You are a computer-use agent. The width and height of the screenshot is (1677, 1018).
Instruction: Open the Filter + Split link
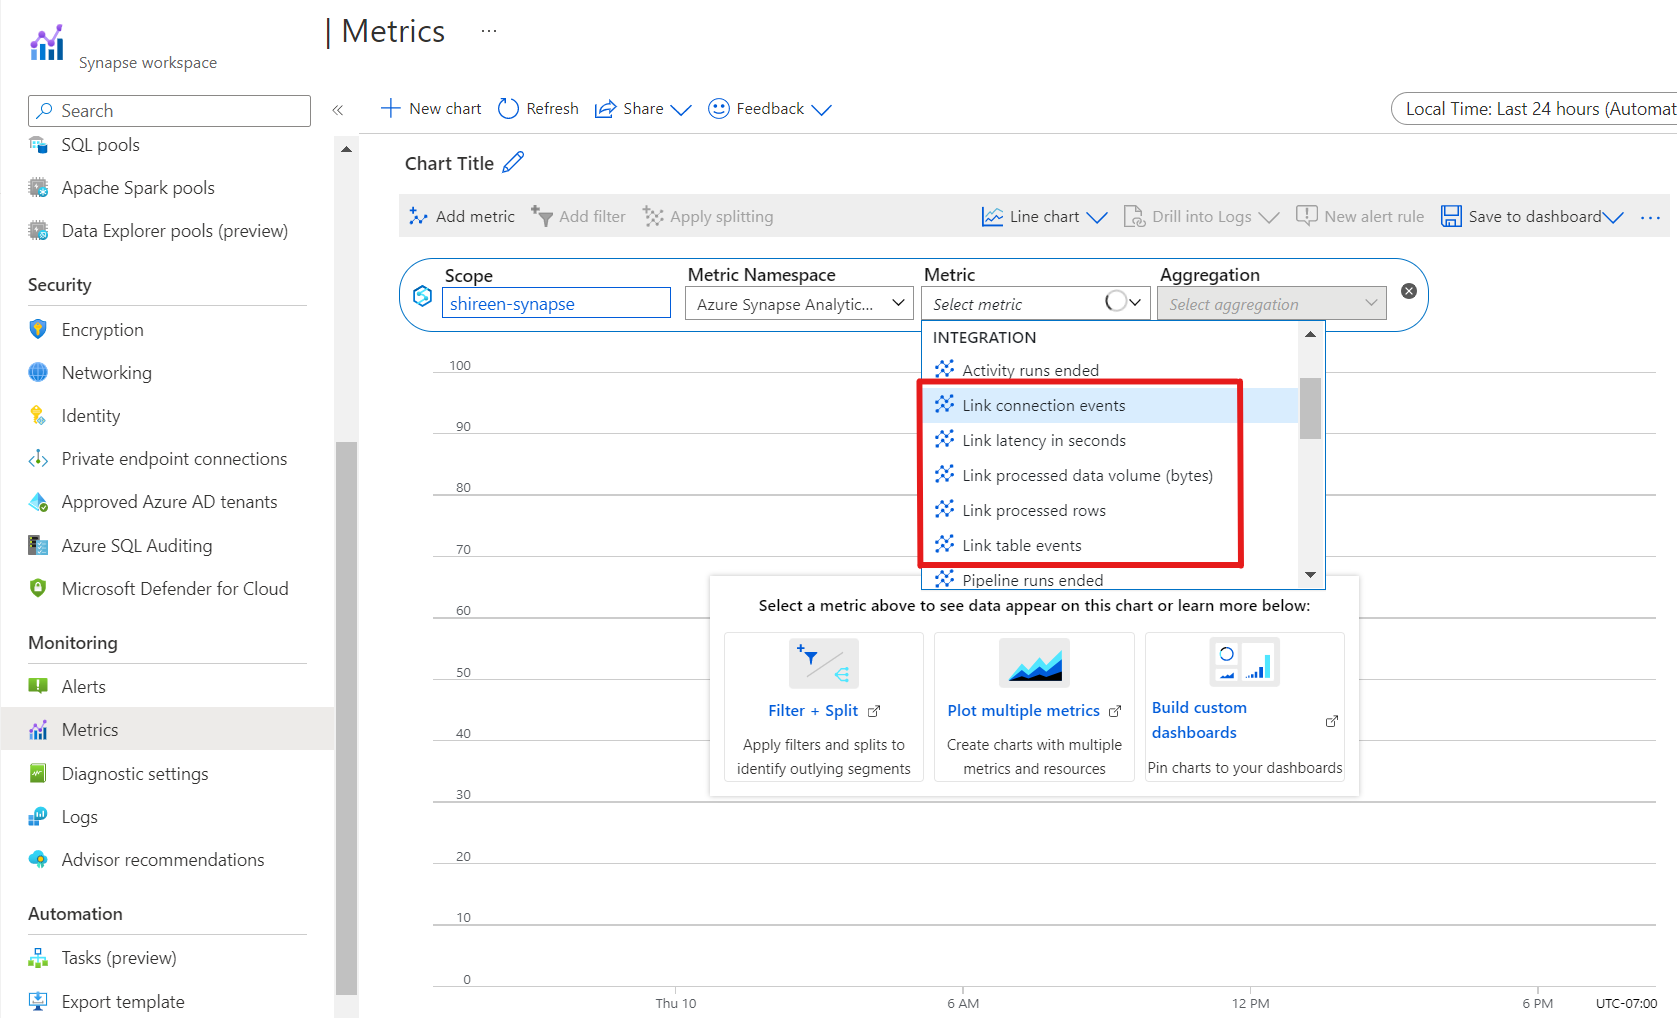coord(824,710)
